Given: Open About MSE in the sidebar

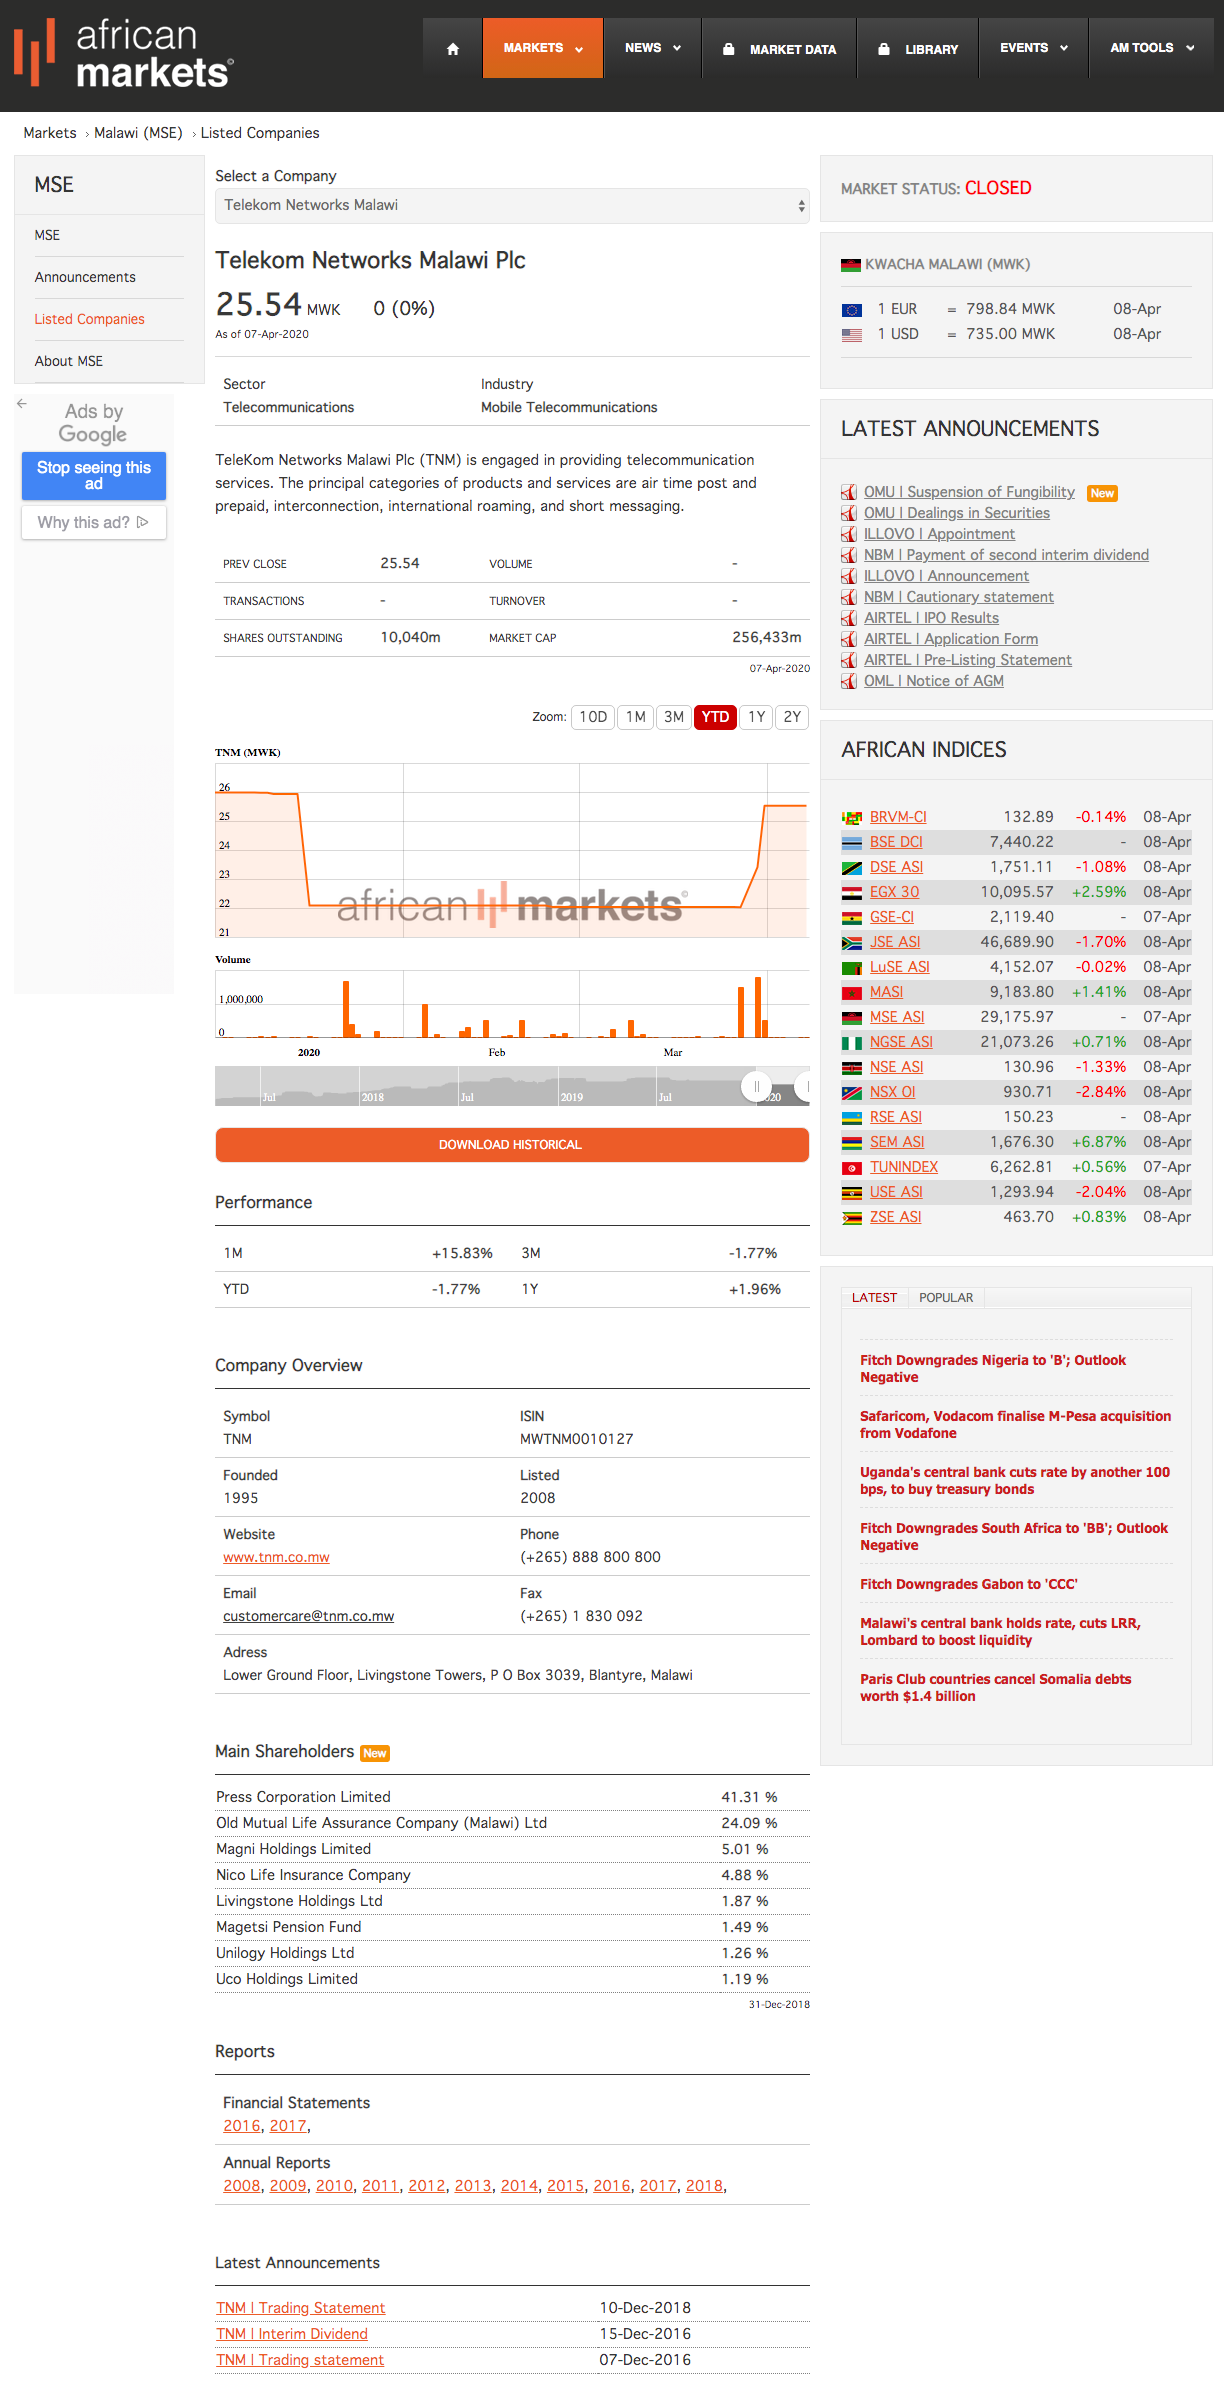Looking at the screenshot, I should 69,361.
